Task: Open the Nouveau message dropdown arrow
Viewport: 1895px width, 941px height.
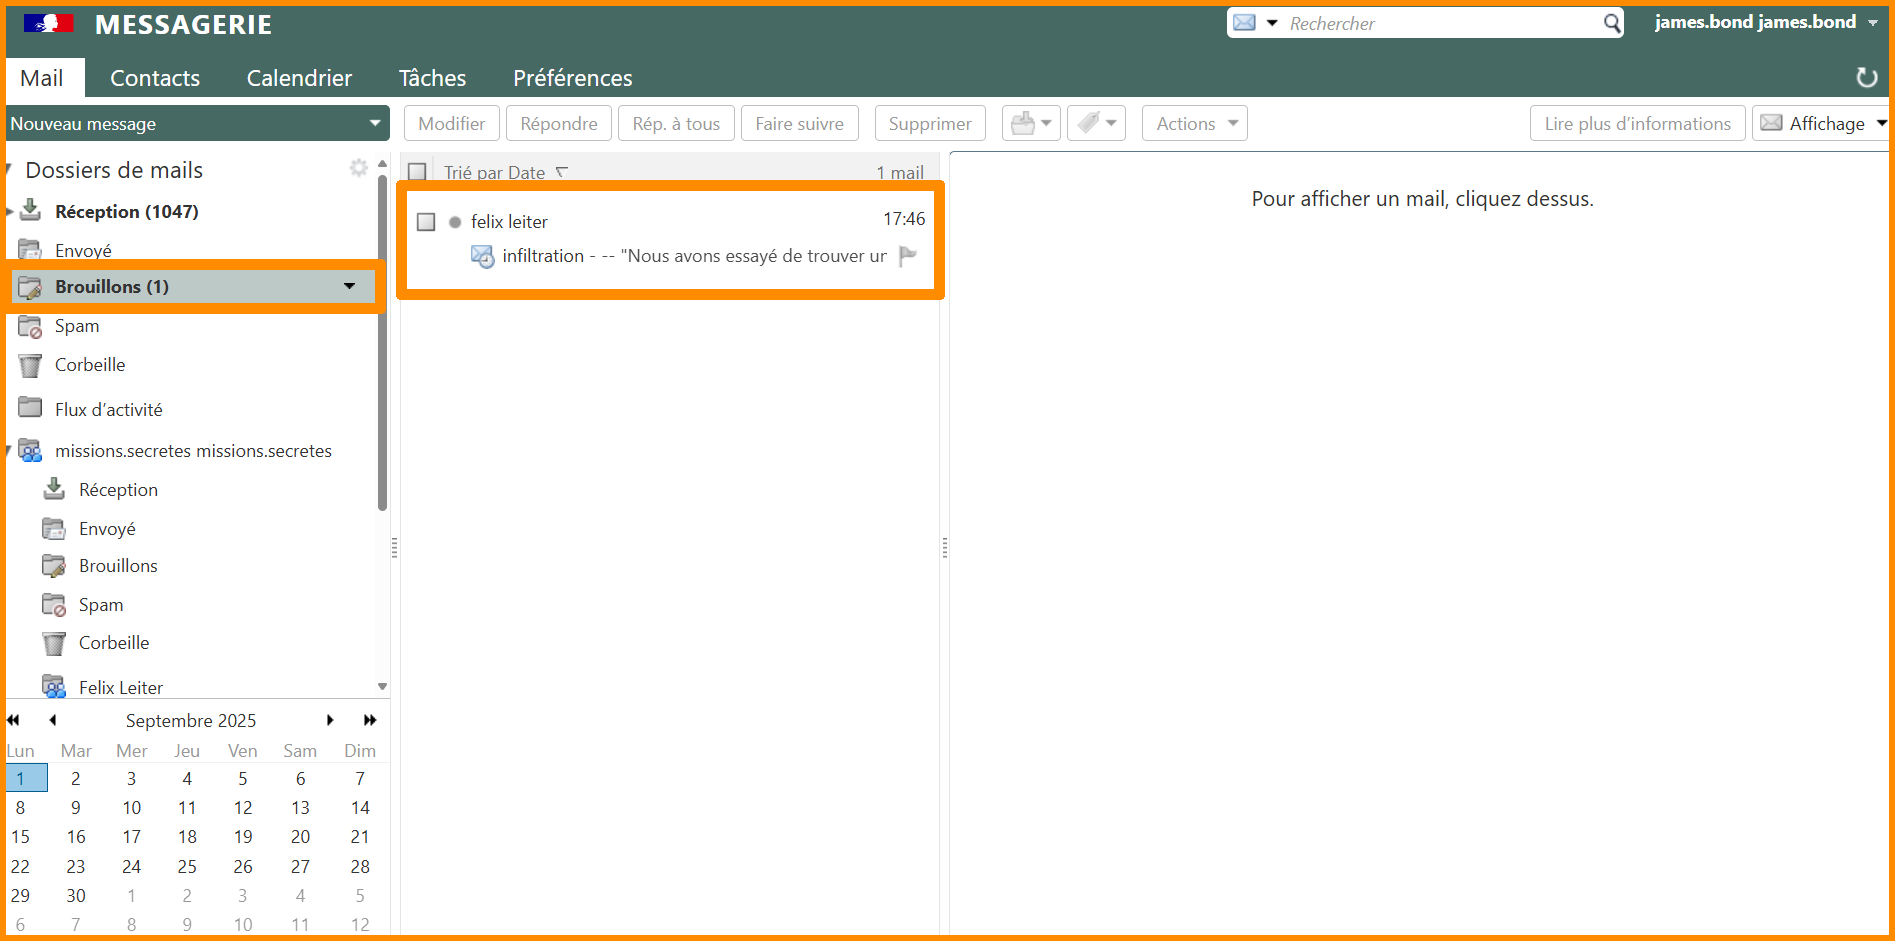Action: pos(375,123)
